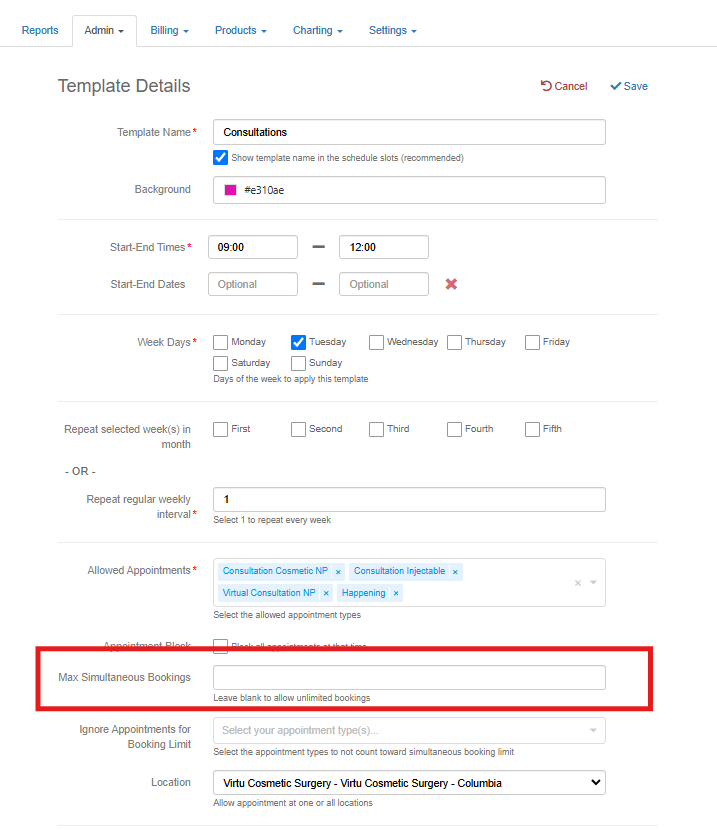
Task: Toggle show template name in schedule slots
Action: coord(221,157)
